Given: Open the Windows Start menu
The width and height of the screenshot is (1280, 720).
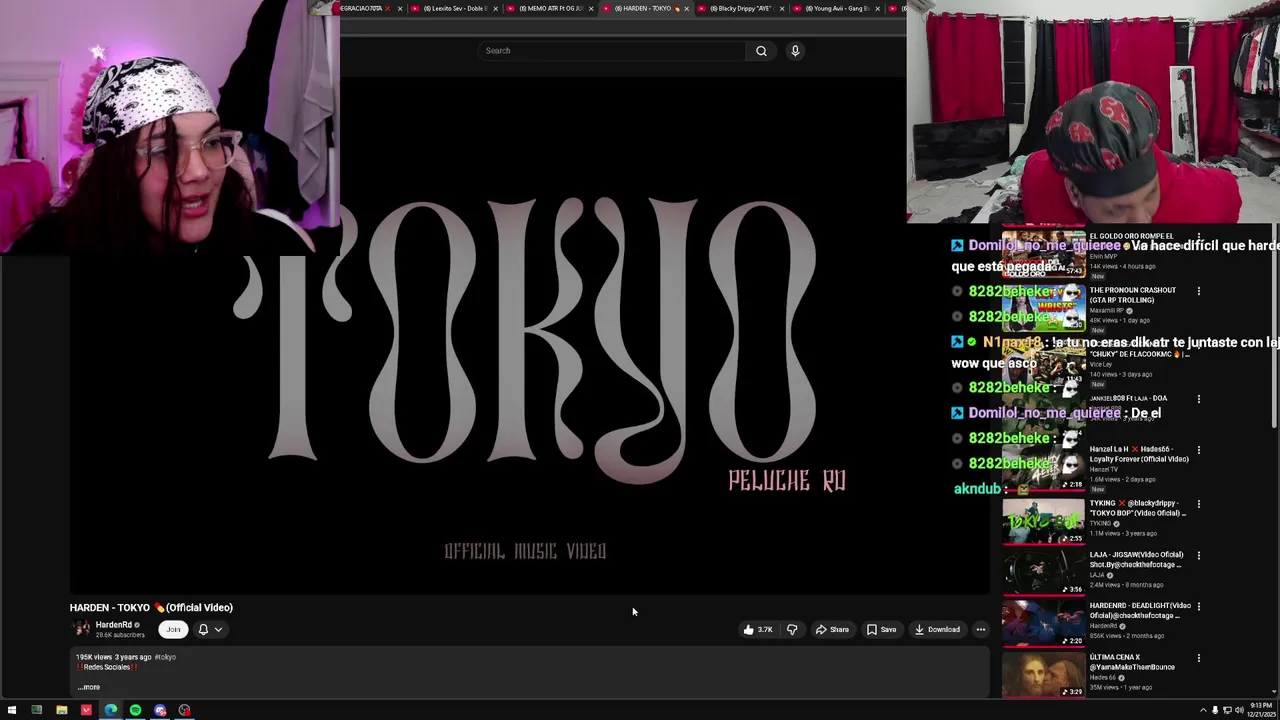Looking at the screenshot, I should 11,710.
